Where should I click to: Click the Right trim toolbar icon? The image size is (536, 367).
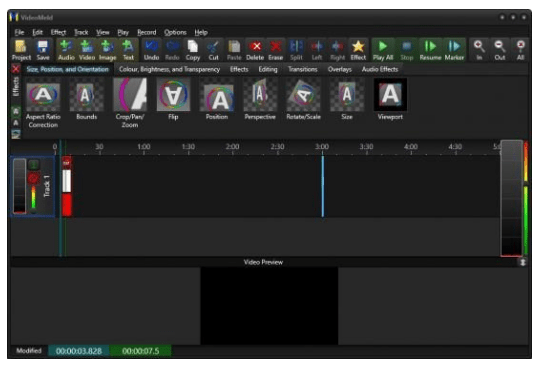pos(337,50)
